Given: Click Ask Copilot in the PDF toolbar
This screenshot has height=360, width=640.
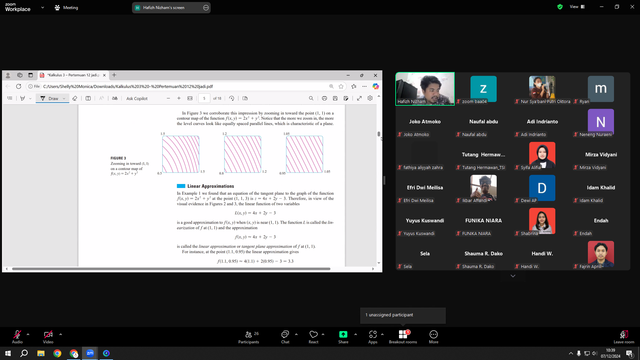Looking at the screenshot, I should (x=137, y=98).
